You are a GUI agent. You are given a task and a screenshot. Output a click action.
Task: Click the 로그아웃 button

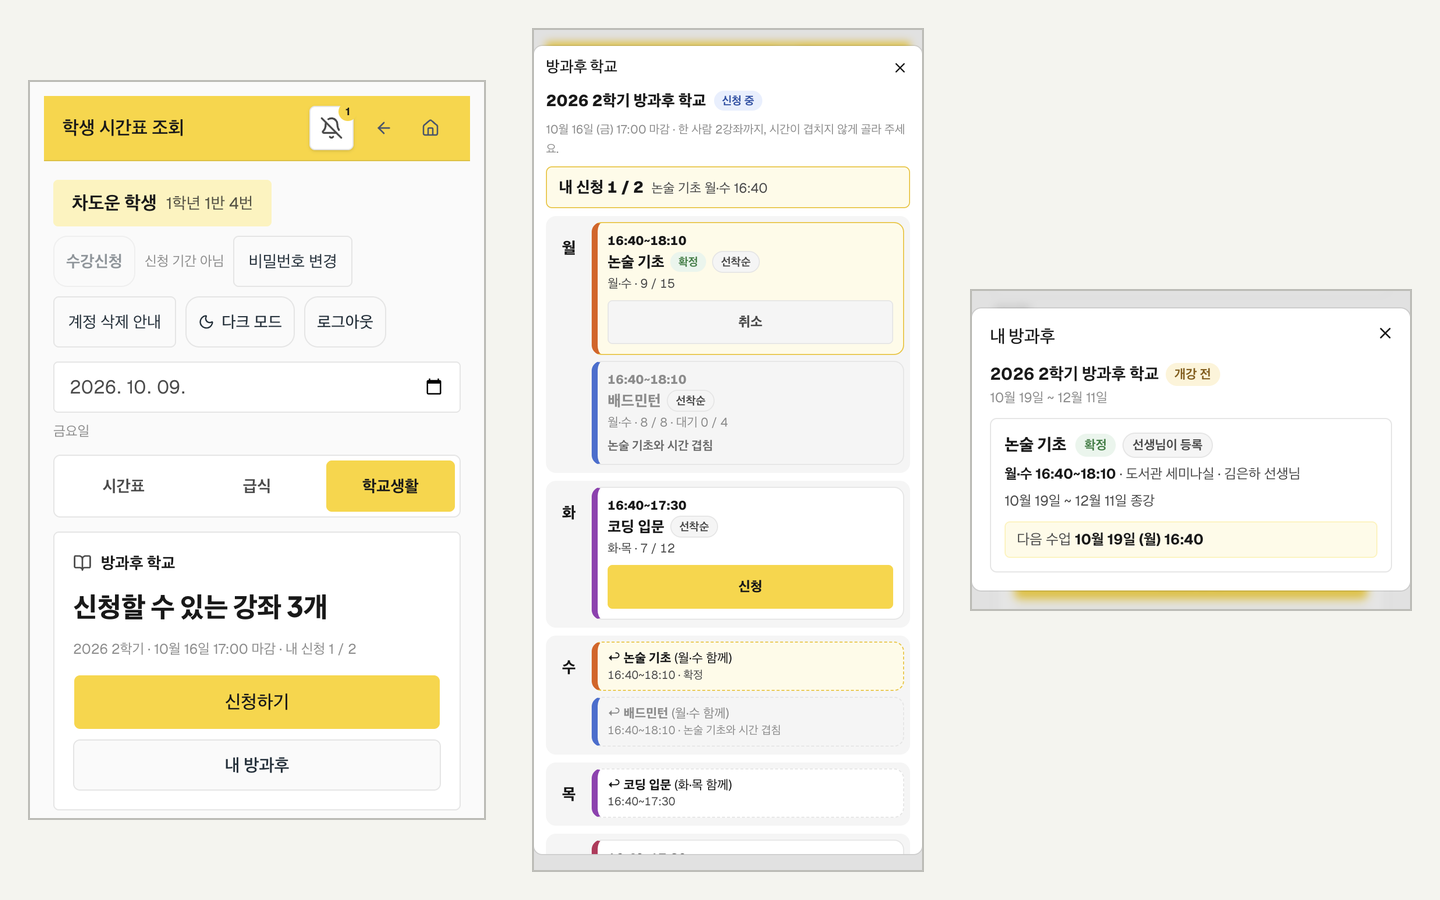(x=345, y=322)
